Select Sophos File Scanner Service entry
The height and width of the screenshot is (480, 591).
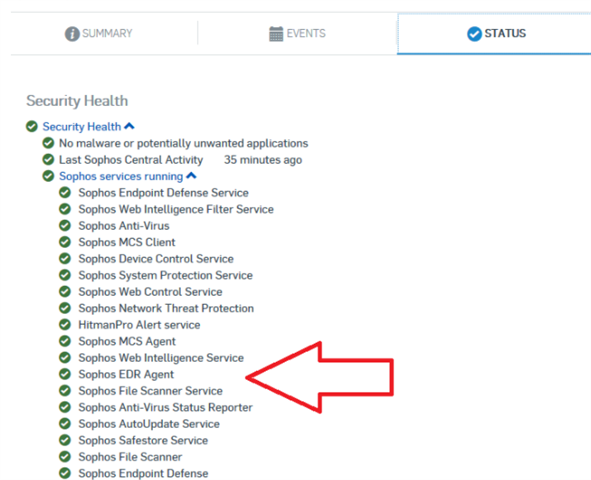(x=150, y=391)
